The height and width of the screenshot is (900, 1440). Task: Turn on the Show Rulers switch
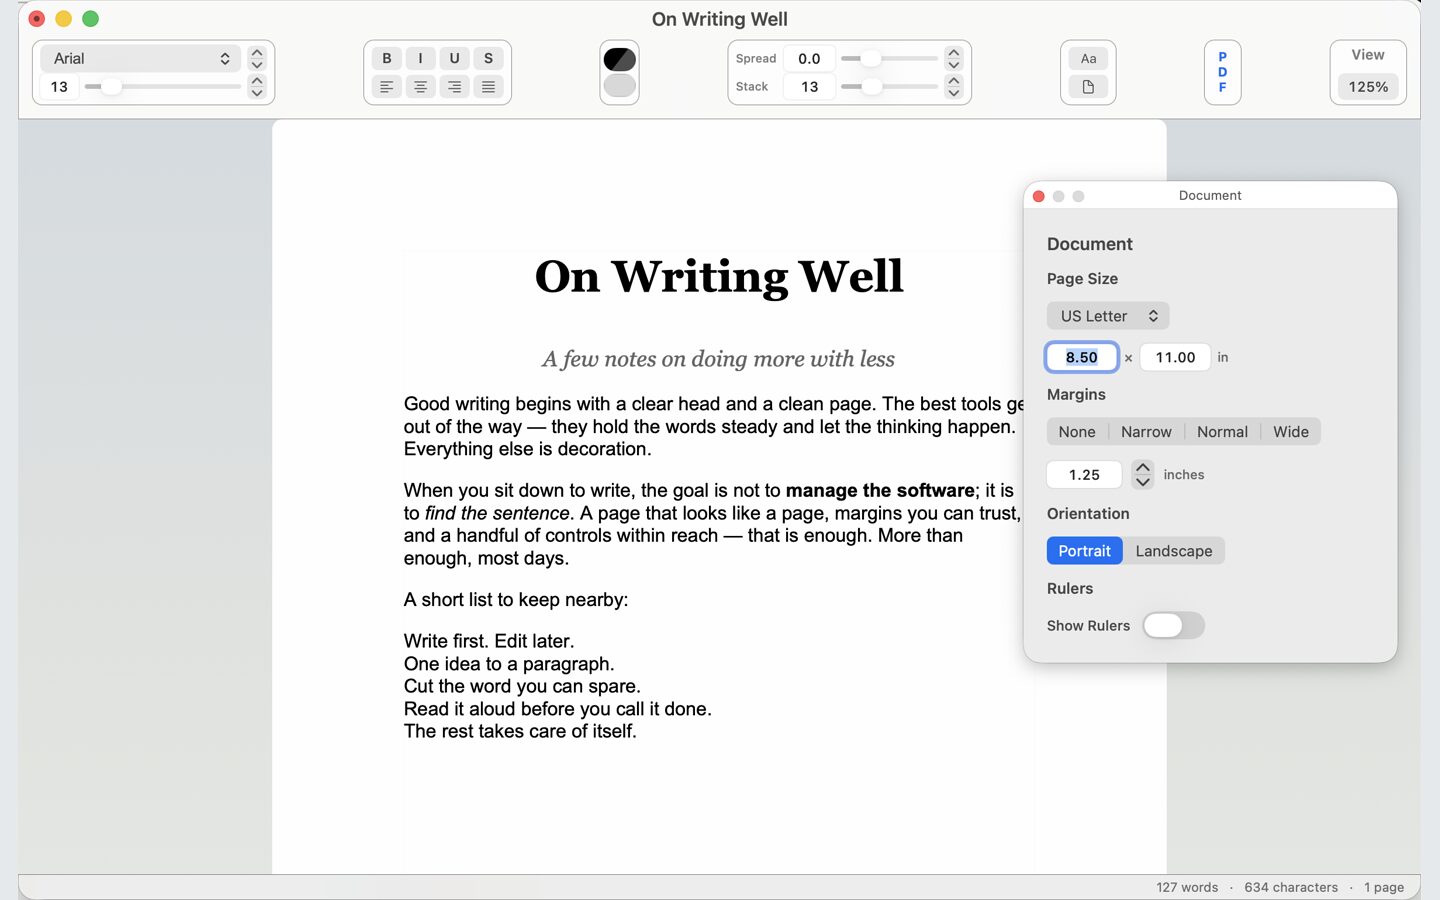pyautogui.click(x=1173, y=626)
